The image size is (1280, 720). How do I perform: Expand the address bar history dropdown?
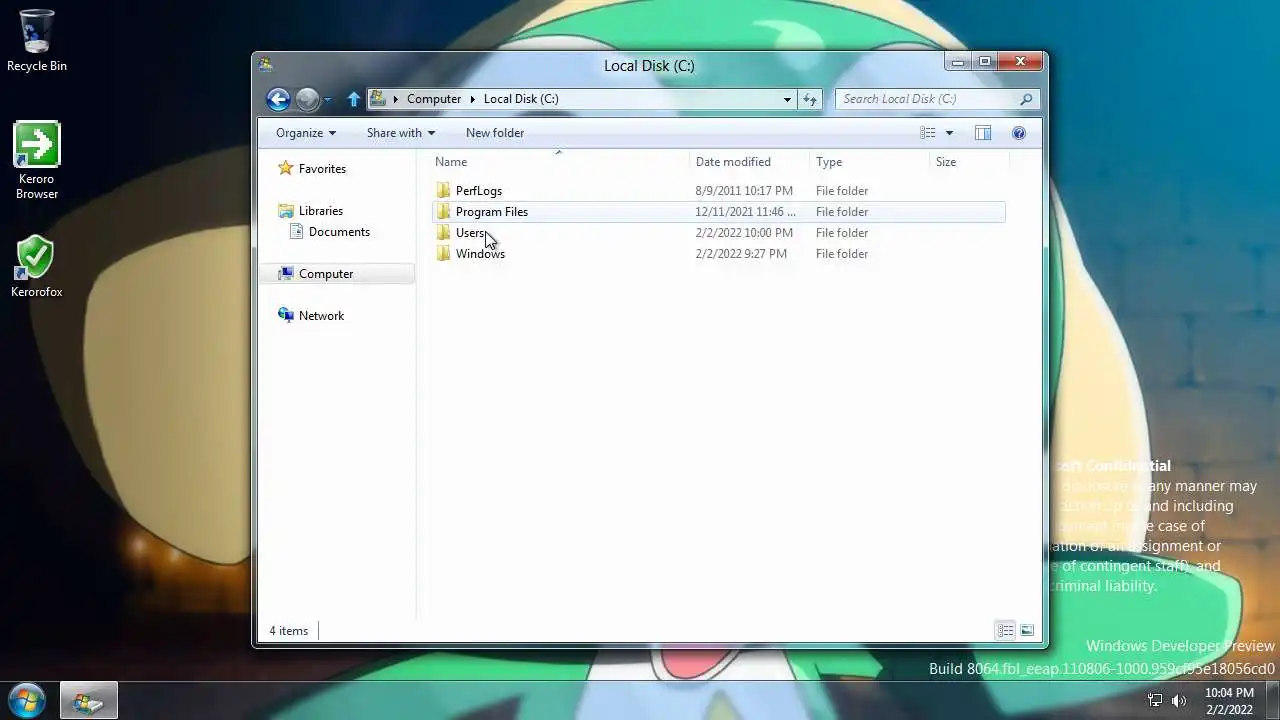click(787, 99)
